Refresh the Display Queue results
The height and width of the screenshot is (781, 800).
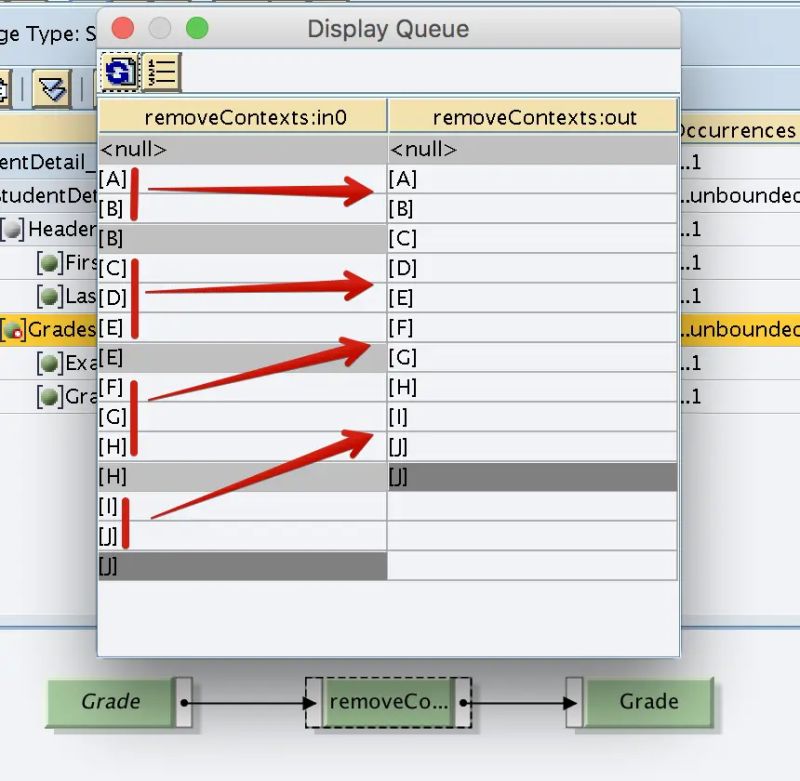point(119,71)
